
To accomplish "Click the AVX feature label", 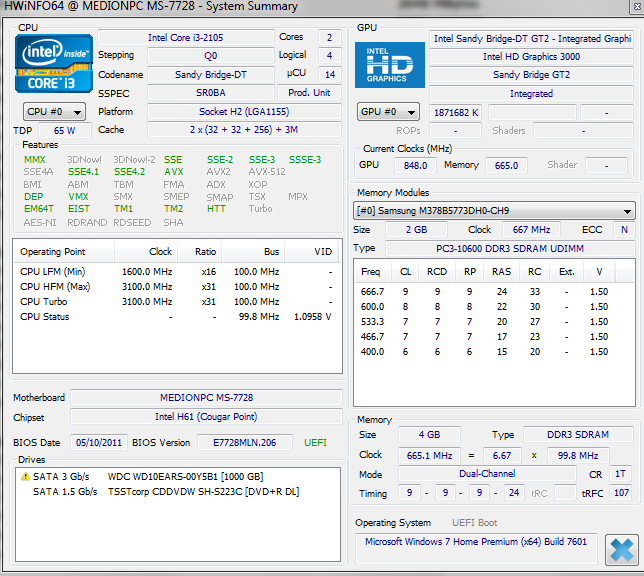I will 174,172.
